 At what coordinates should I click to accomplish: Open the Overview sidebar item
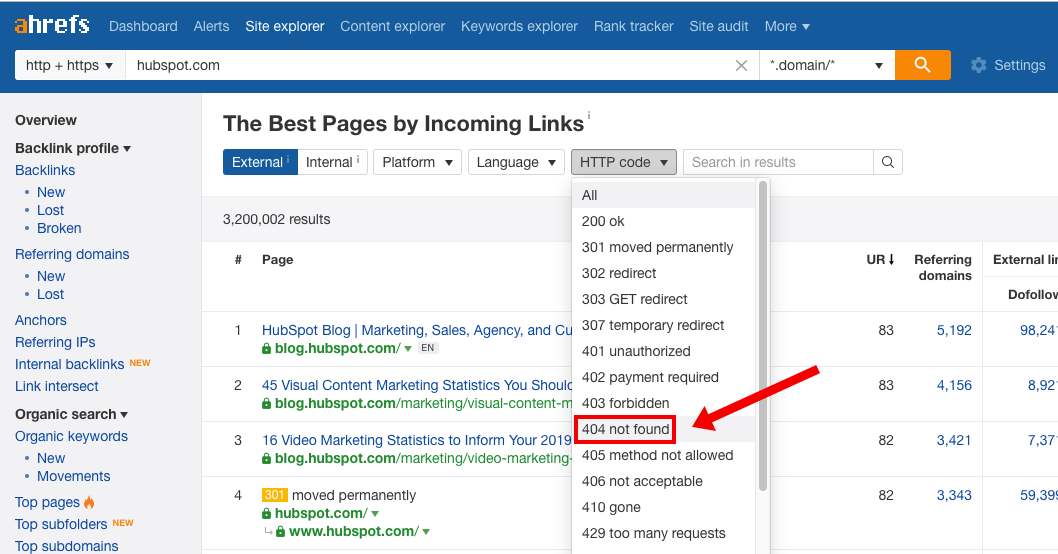pos(46,120)
